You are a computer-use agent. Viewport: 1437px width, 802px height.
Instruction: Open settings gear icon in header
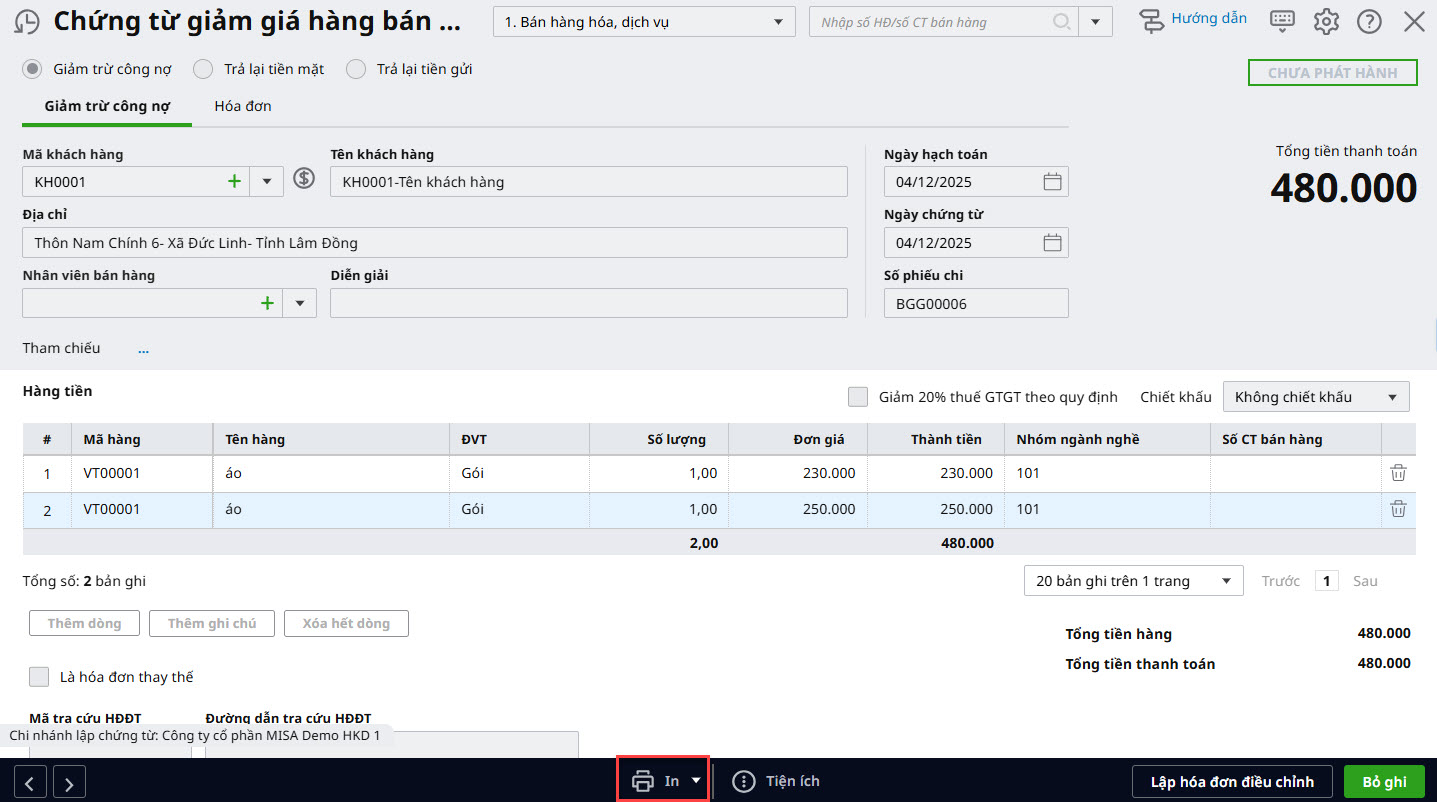1326,21
